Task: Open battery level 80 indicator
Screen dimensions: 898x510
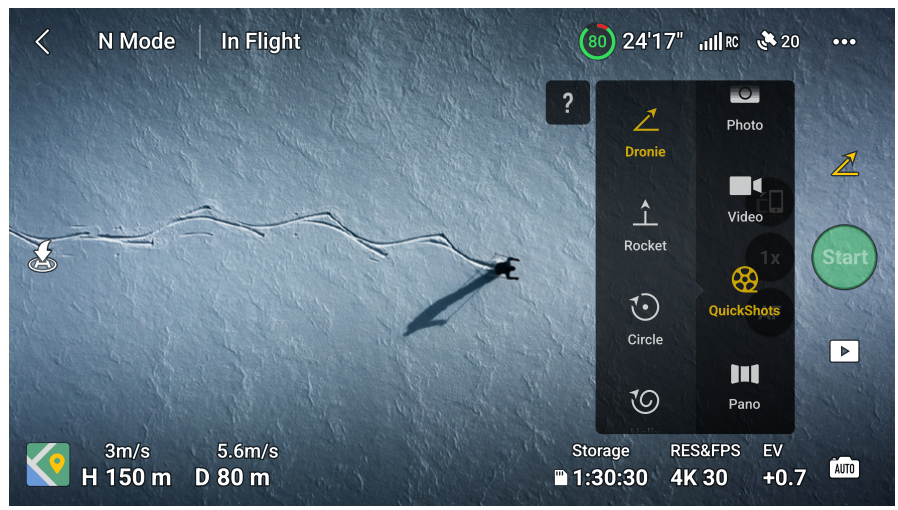Action: (x=597, y=41)
